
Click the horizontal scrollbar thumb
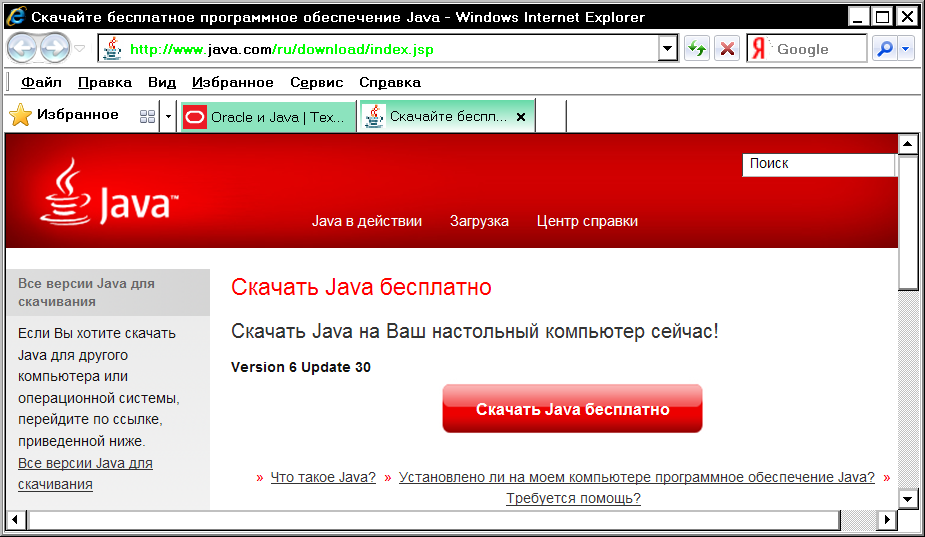click(x=434, y=520)
